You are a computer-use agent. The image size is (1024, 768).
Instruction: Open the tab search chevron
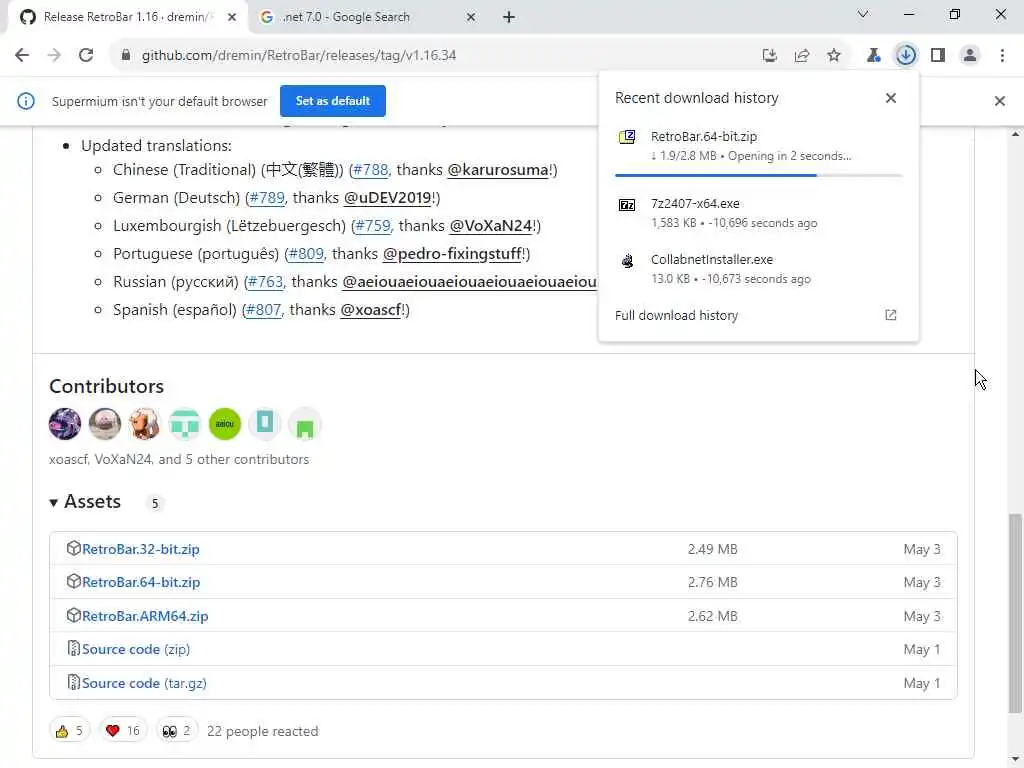pyautogui.click(x=863, y=14)
